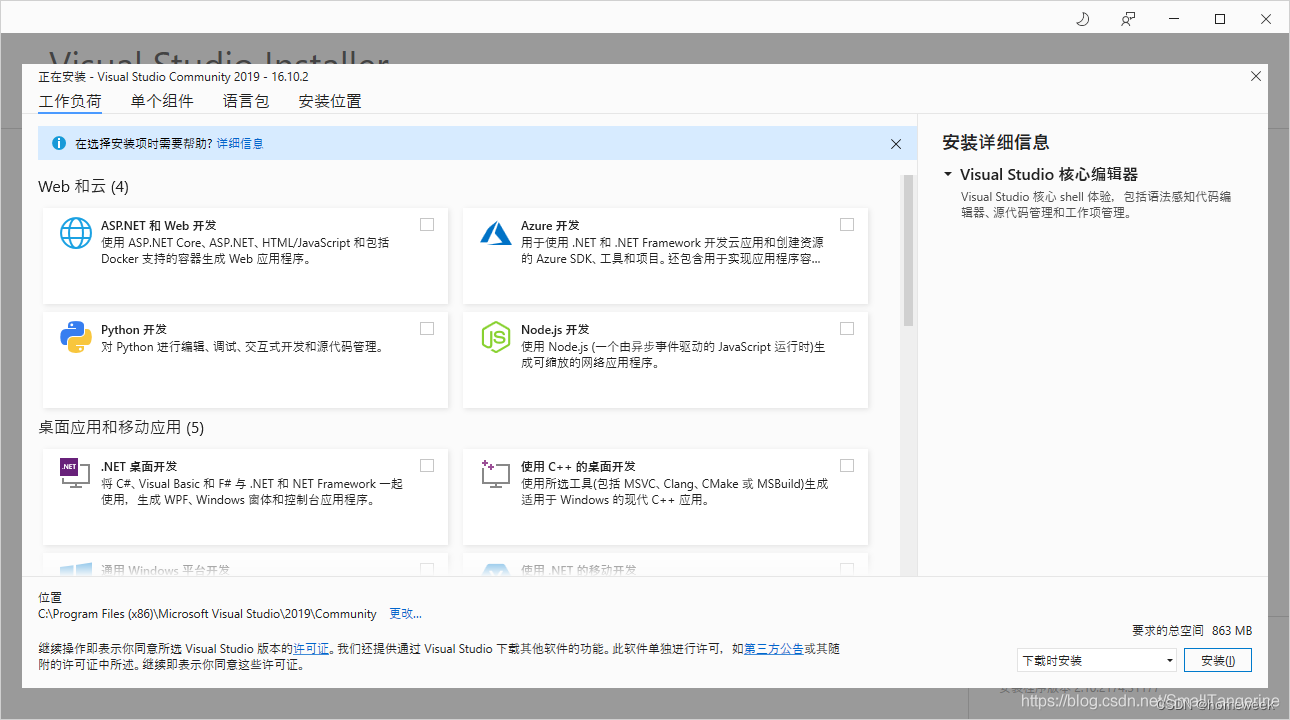Viewport: 1290px width, 720px height.
Task: Dismiss the help banner with its X
Action: click(896, 144)
